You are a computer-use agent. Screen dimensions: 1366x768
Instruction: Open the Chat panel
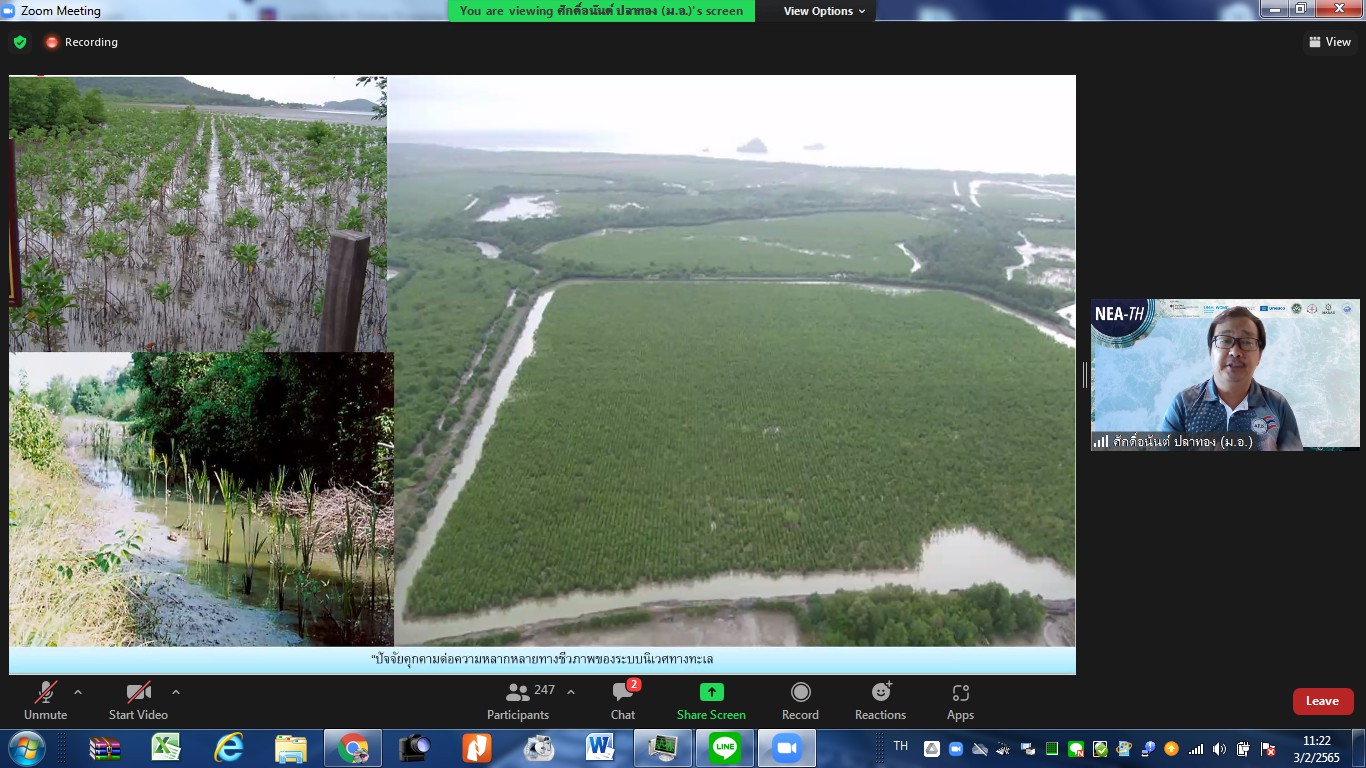623,701
